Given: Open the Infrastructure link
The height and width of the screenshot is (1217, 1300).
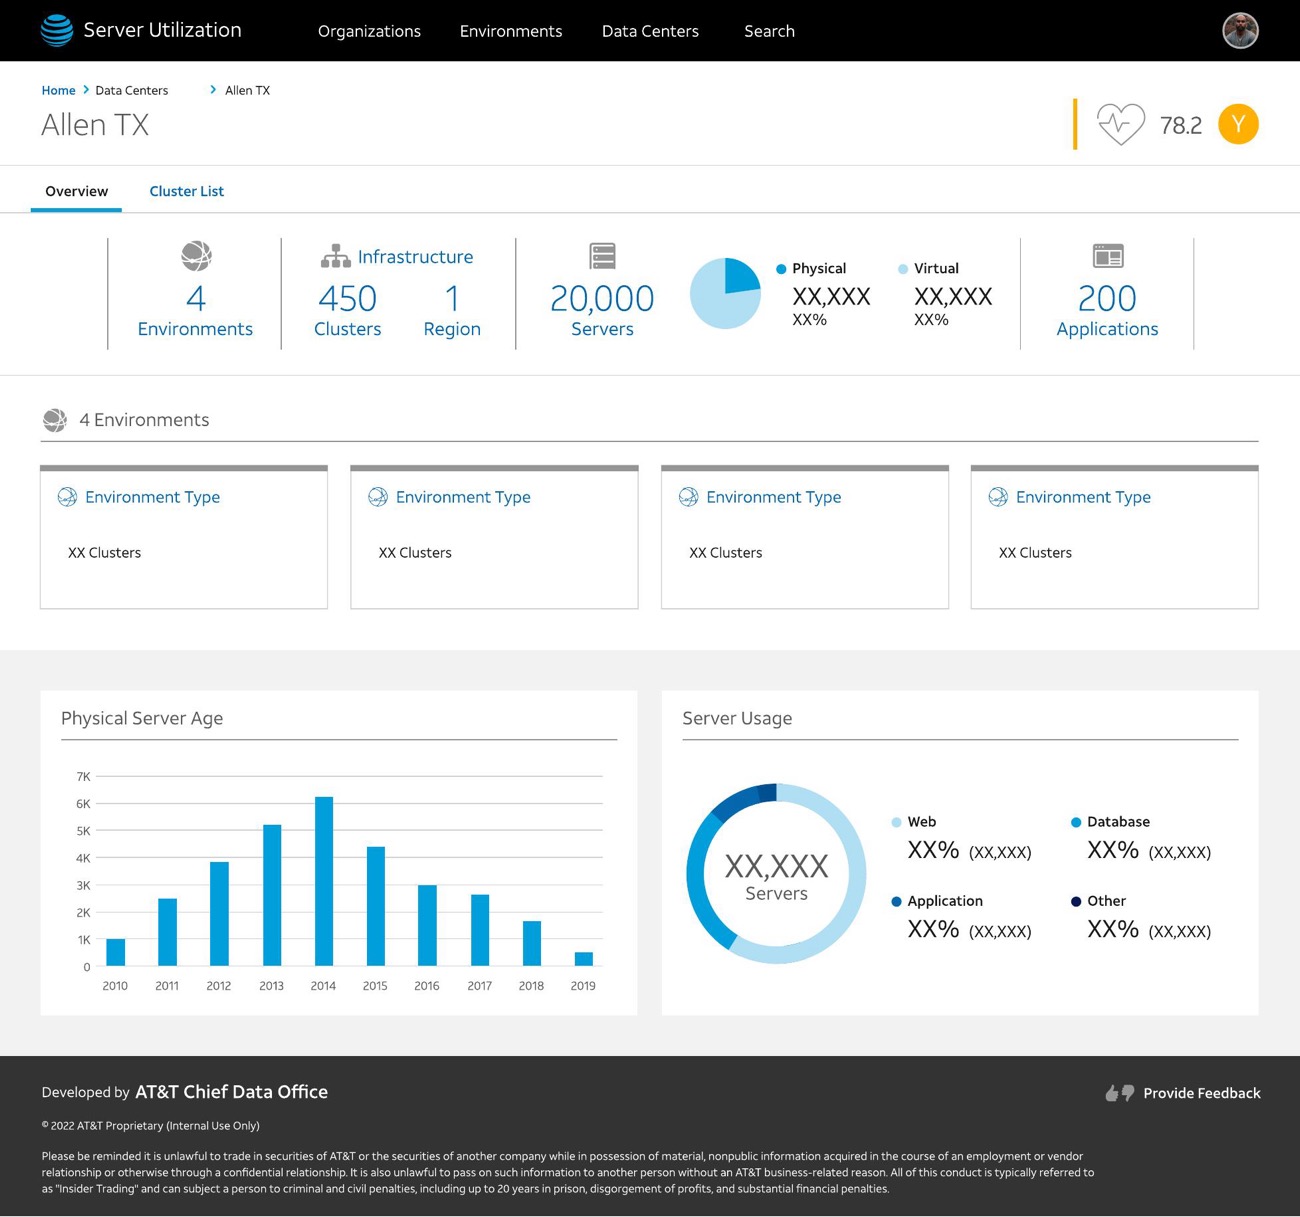Looking at the screenshot, I should click(x=415, y=257).
